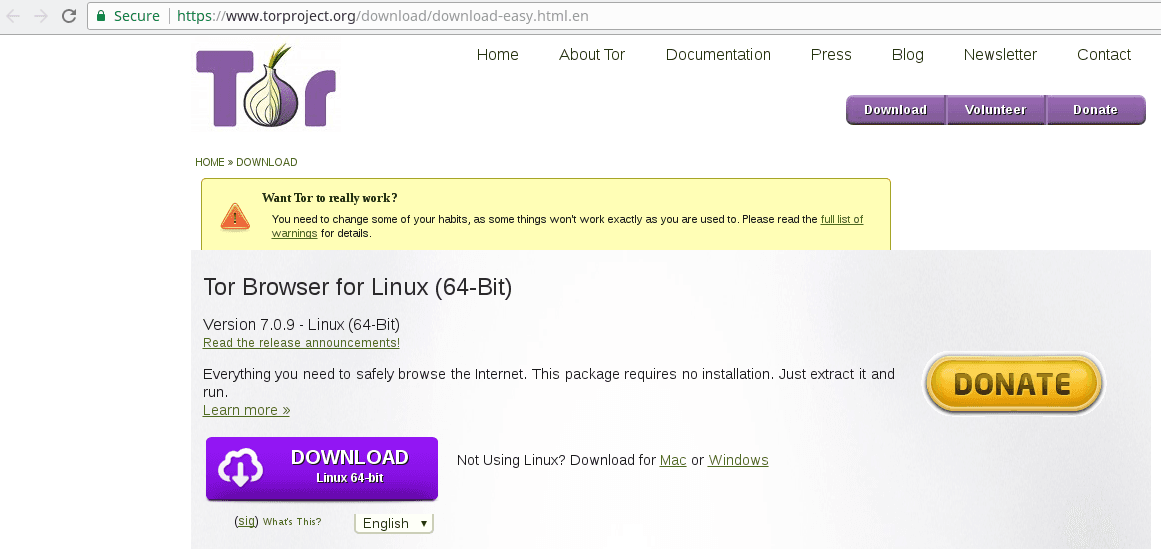Open the English language dropdown
Image resolution: width=1161 pixels, height=549 pixels.
click(394, 523)
